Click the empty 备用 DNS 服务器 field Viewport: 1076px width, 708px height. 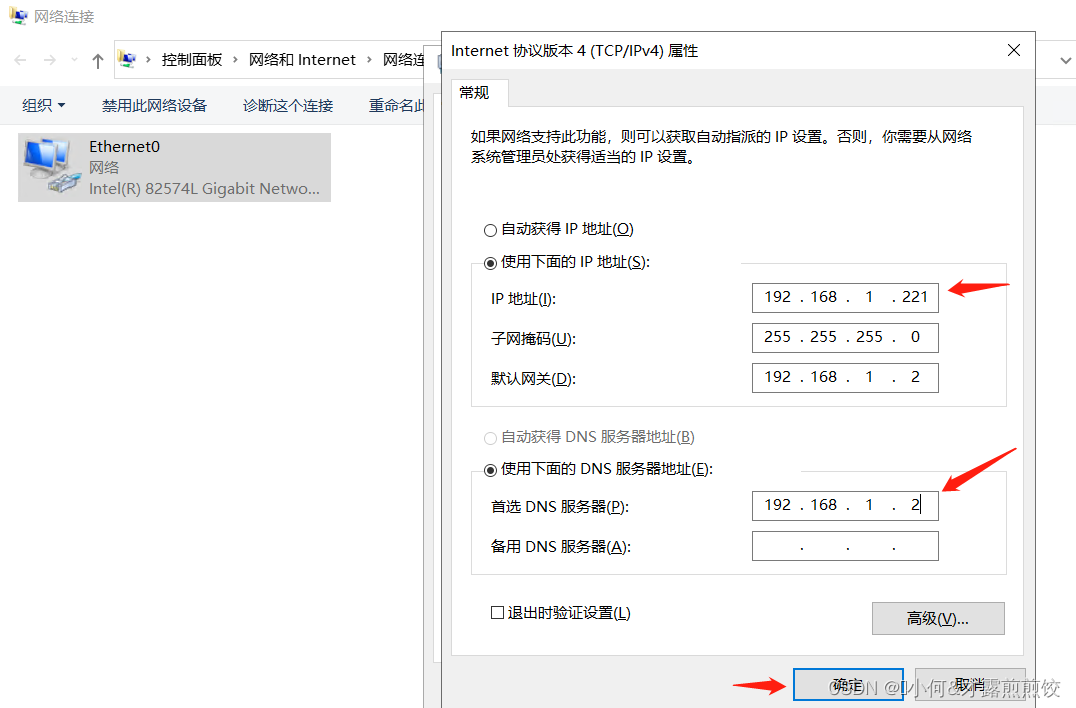pyautogui.click(x=845, y=546)
